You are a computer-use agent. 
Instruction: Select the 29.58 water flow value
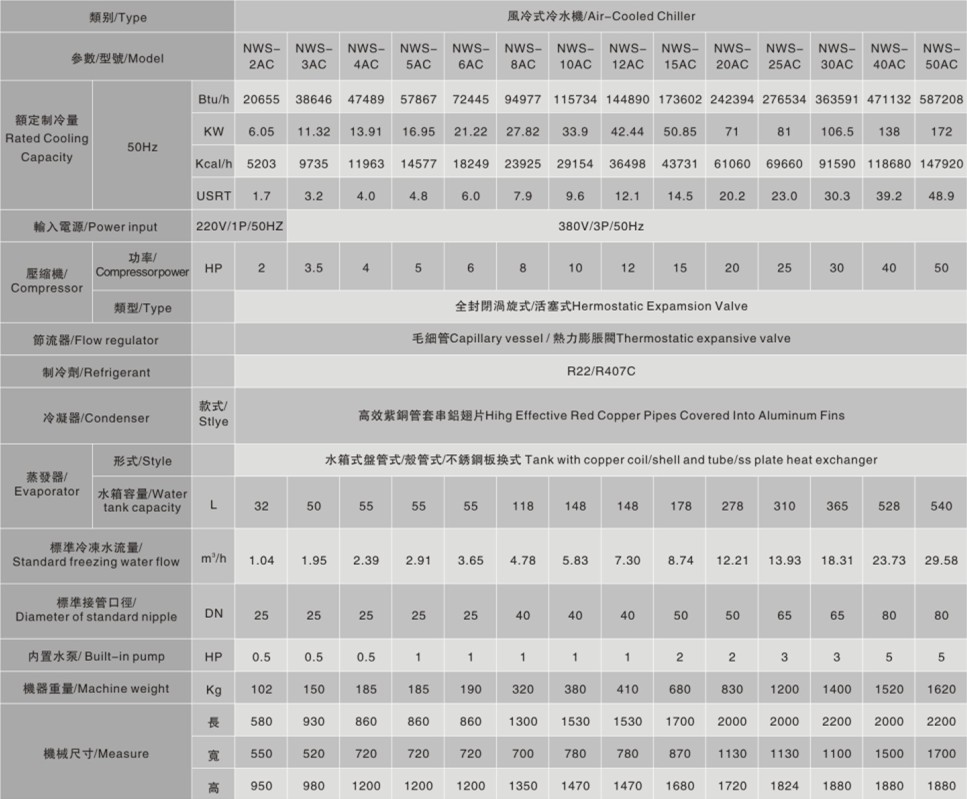pyautogui.click(x=940, y=560)
